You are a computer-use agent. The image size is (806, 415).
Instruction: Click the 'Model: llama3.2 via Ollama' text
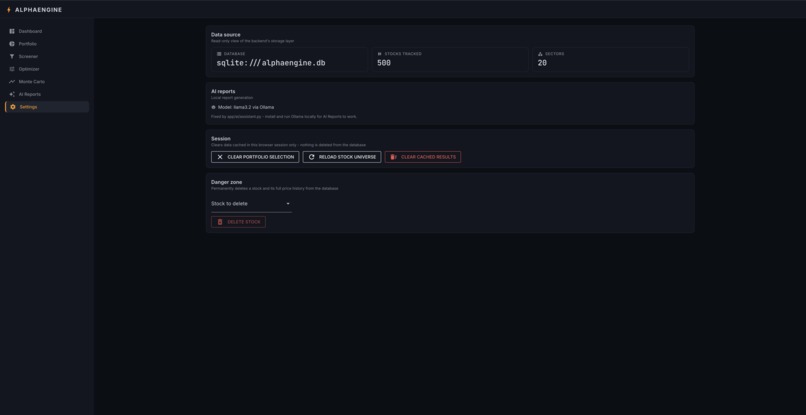coord(246,107)
